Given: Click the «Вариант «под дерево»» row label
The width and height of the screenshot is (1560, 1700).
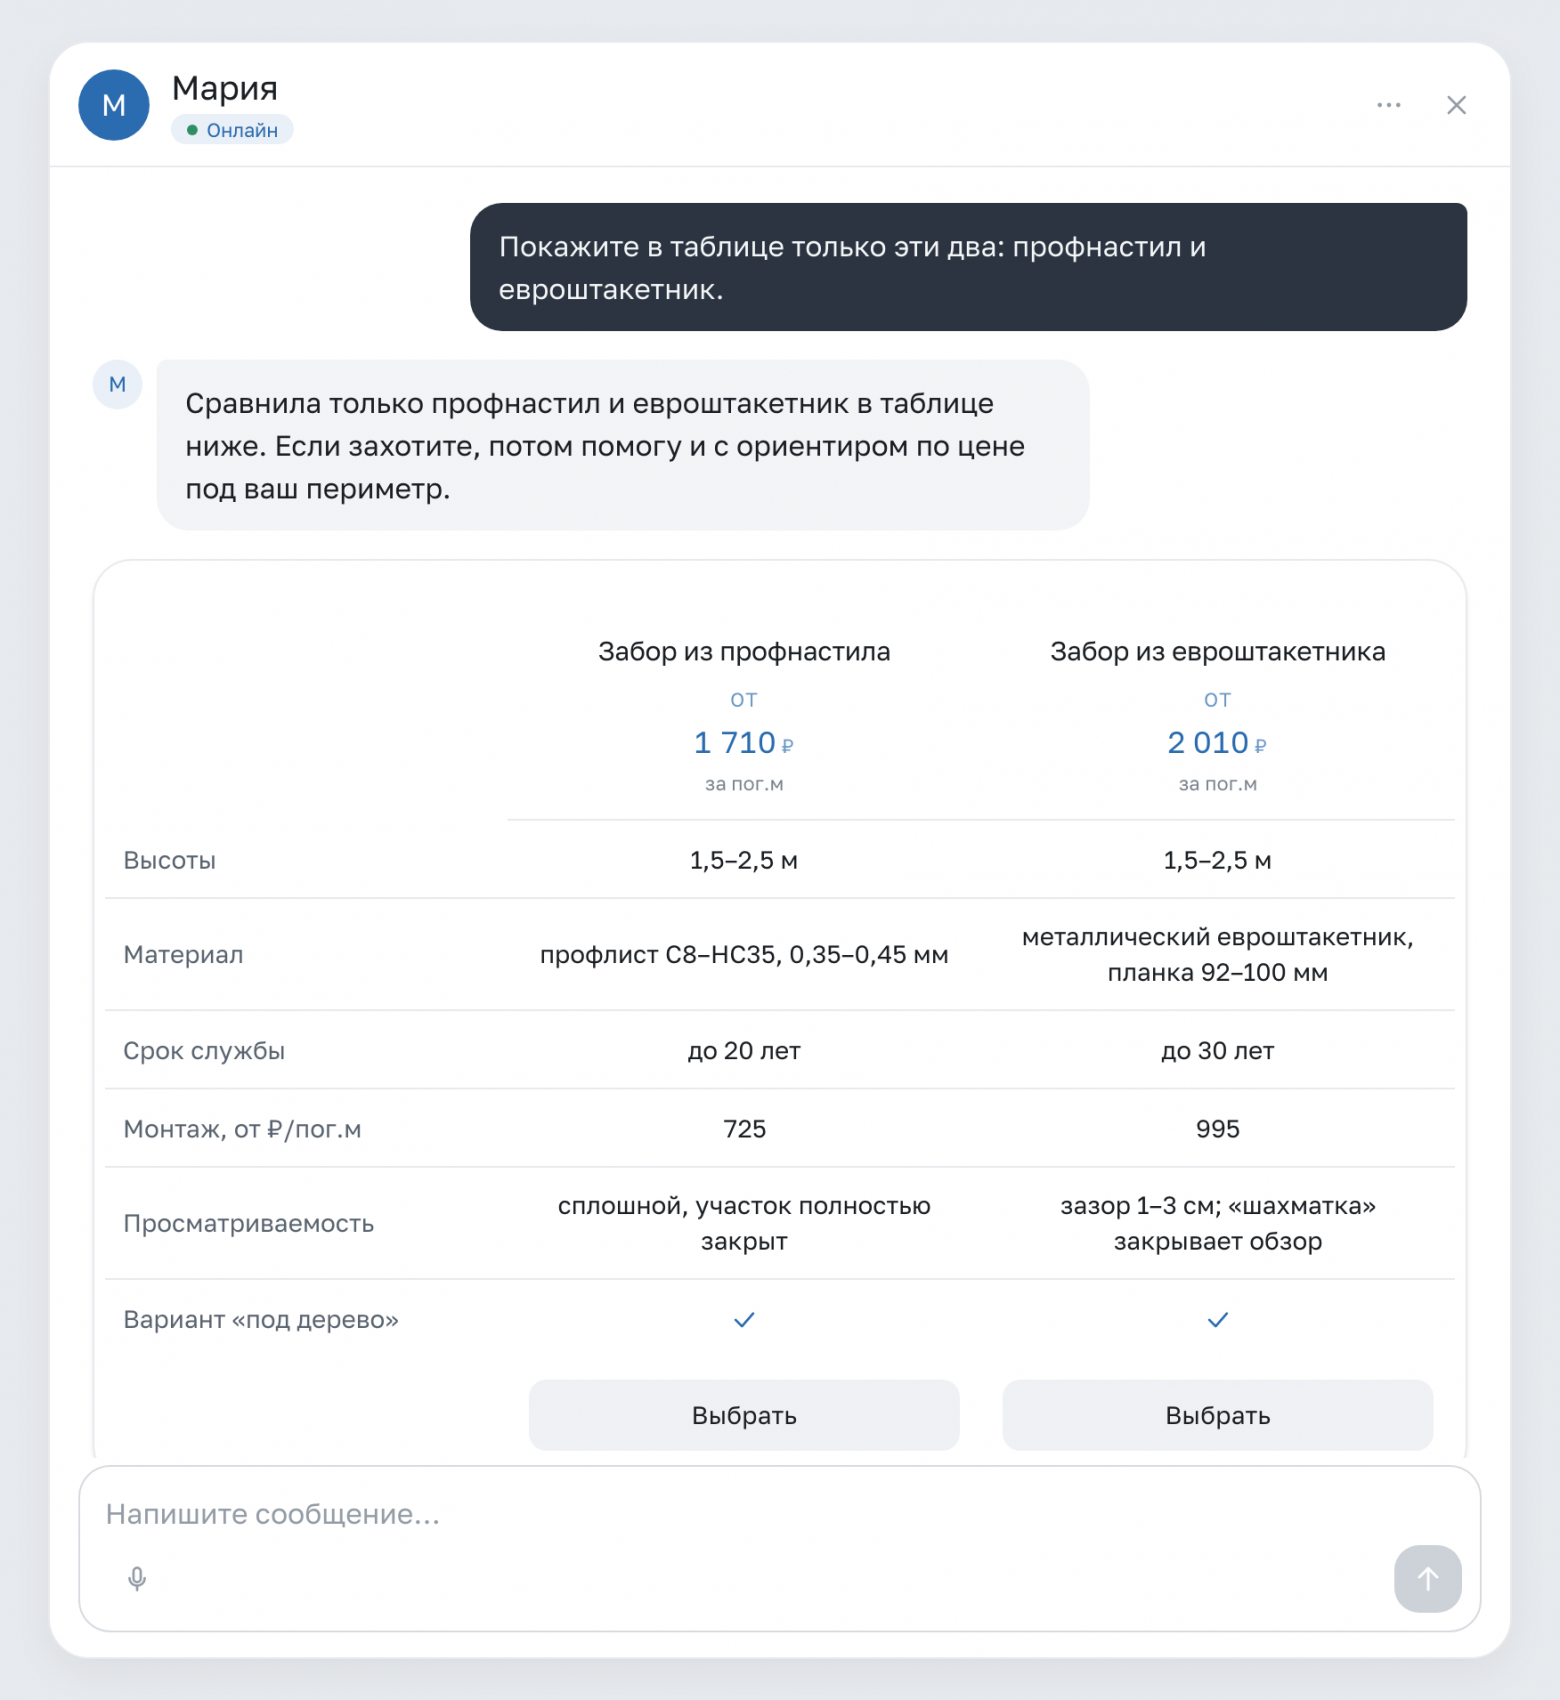Looking at the screenshot, I should 261,1320.
